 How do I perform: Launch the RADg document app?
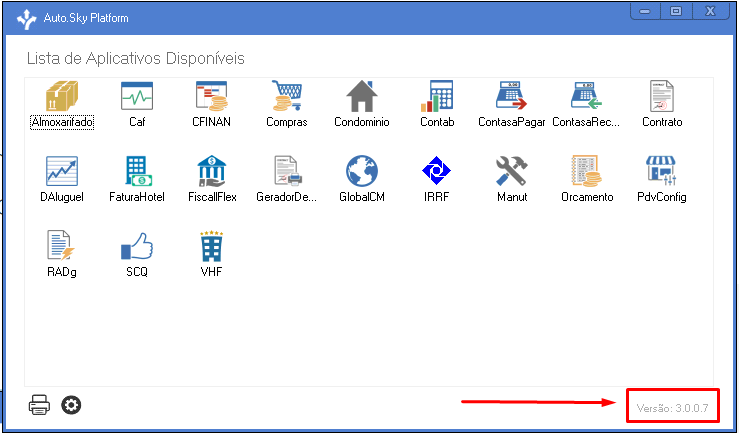62,245
